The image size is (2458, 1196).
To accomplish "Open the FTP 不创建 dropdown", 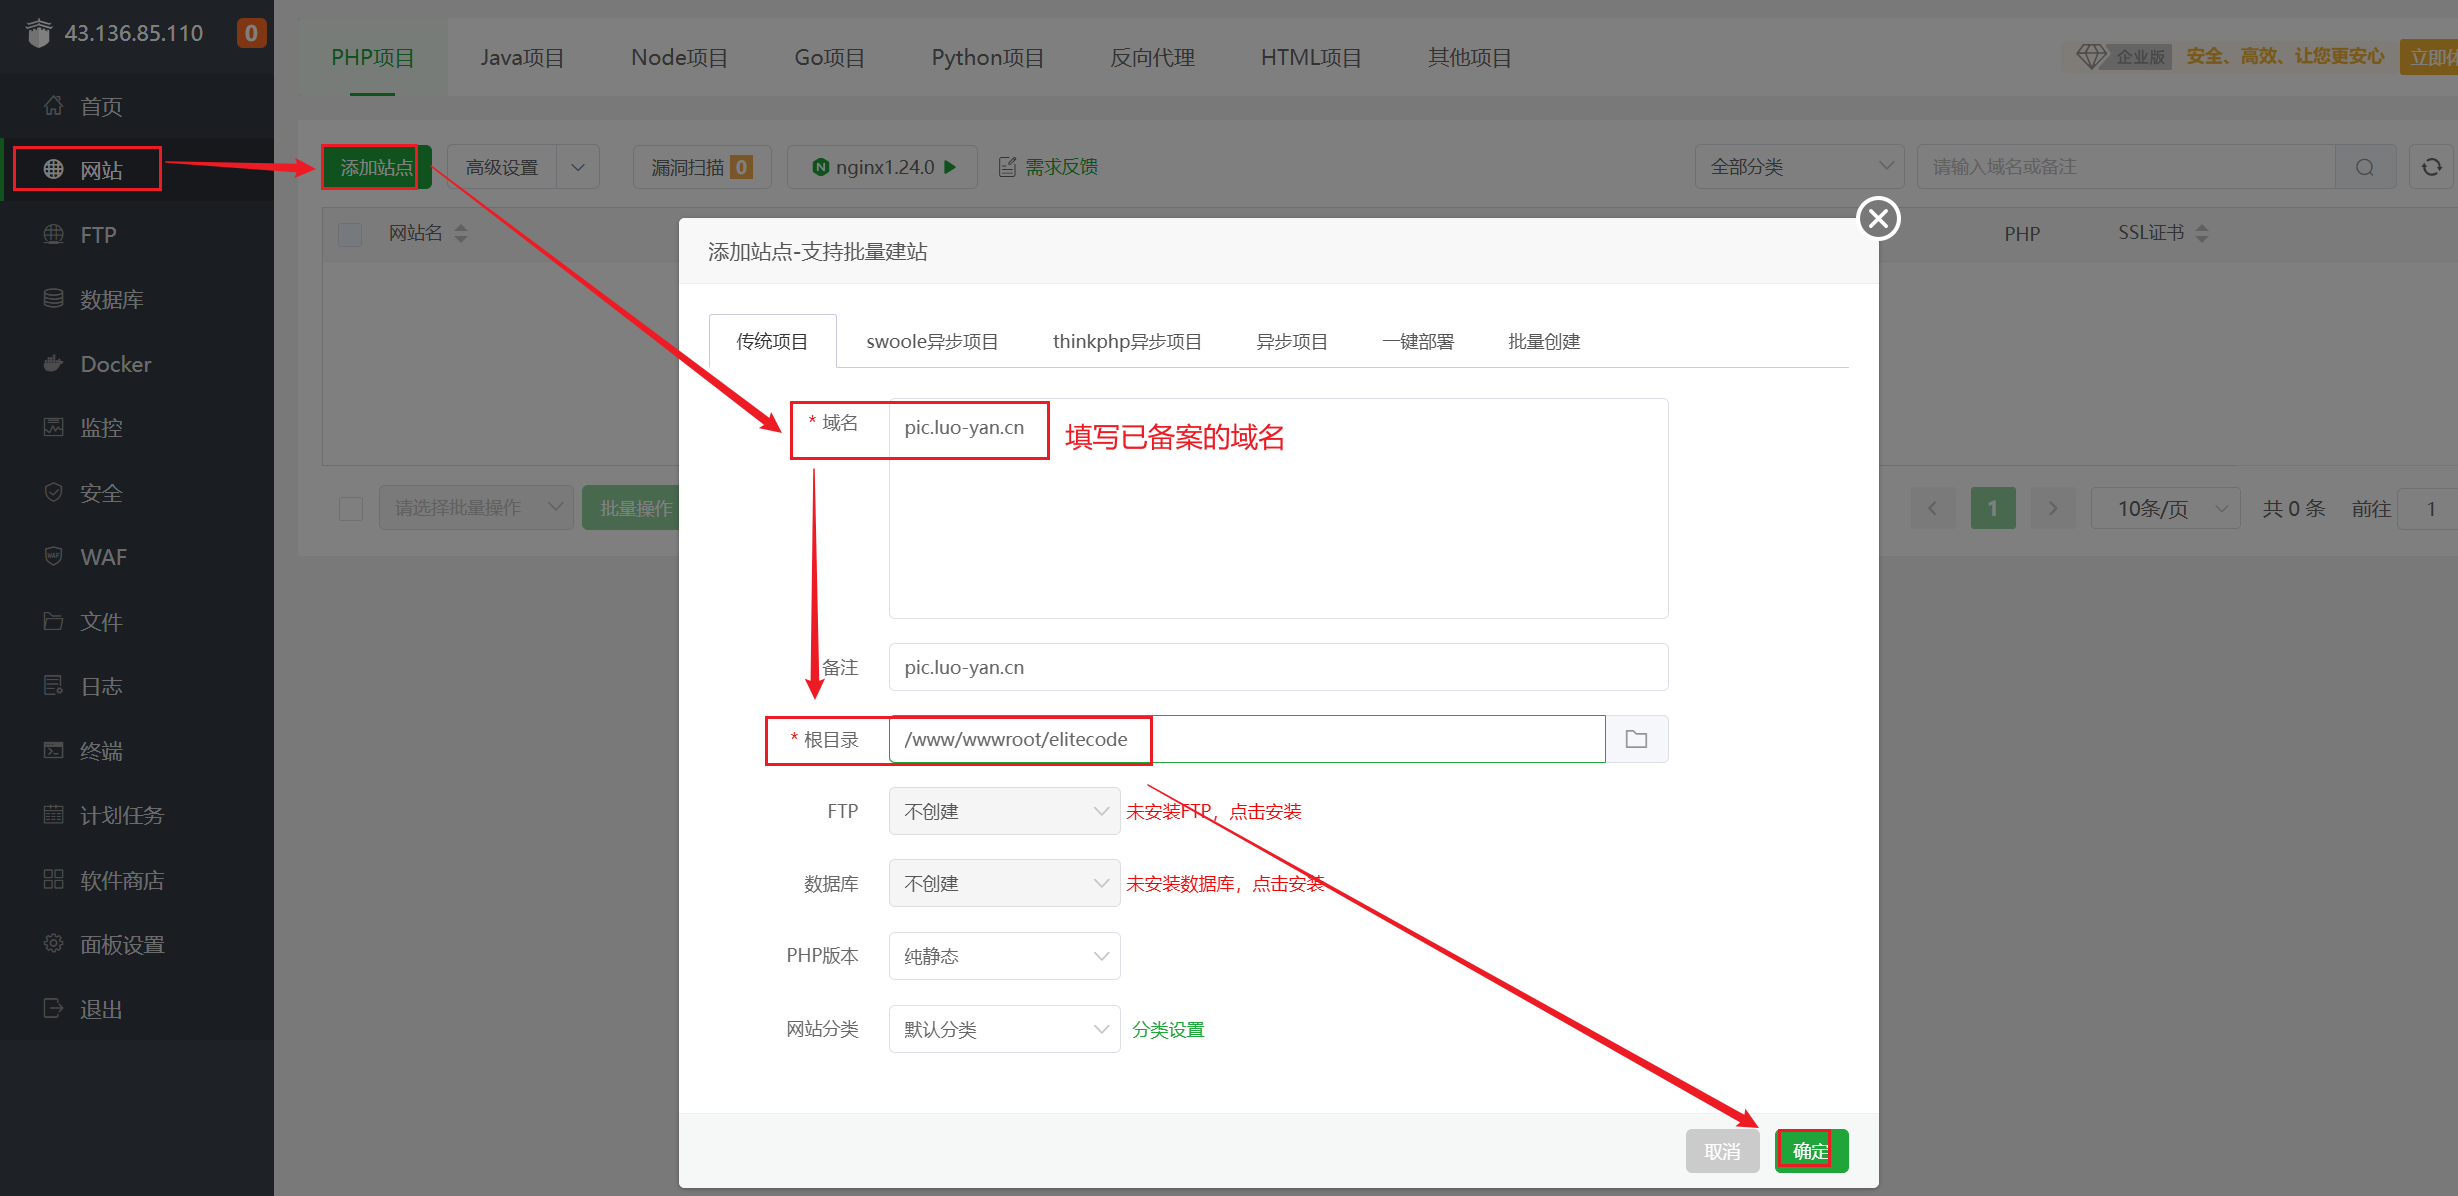I will click(1004, 811).
